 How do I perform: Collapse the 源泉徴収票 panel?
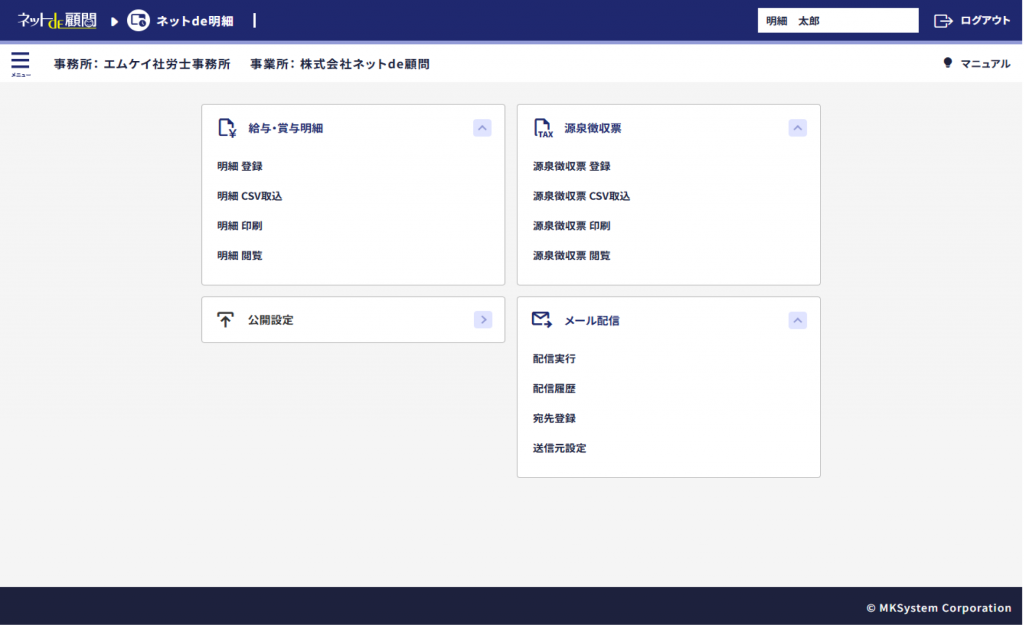click(797, 127)
